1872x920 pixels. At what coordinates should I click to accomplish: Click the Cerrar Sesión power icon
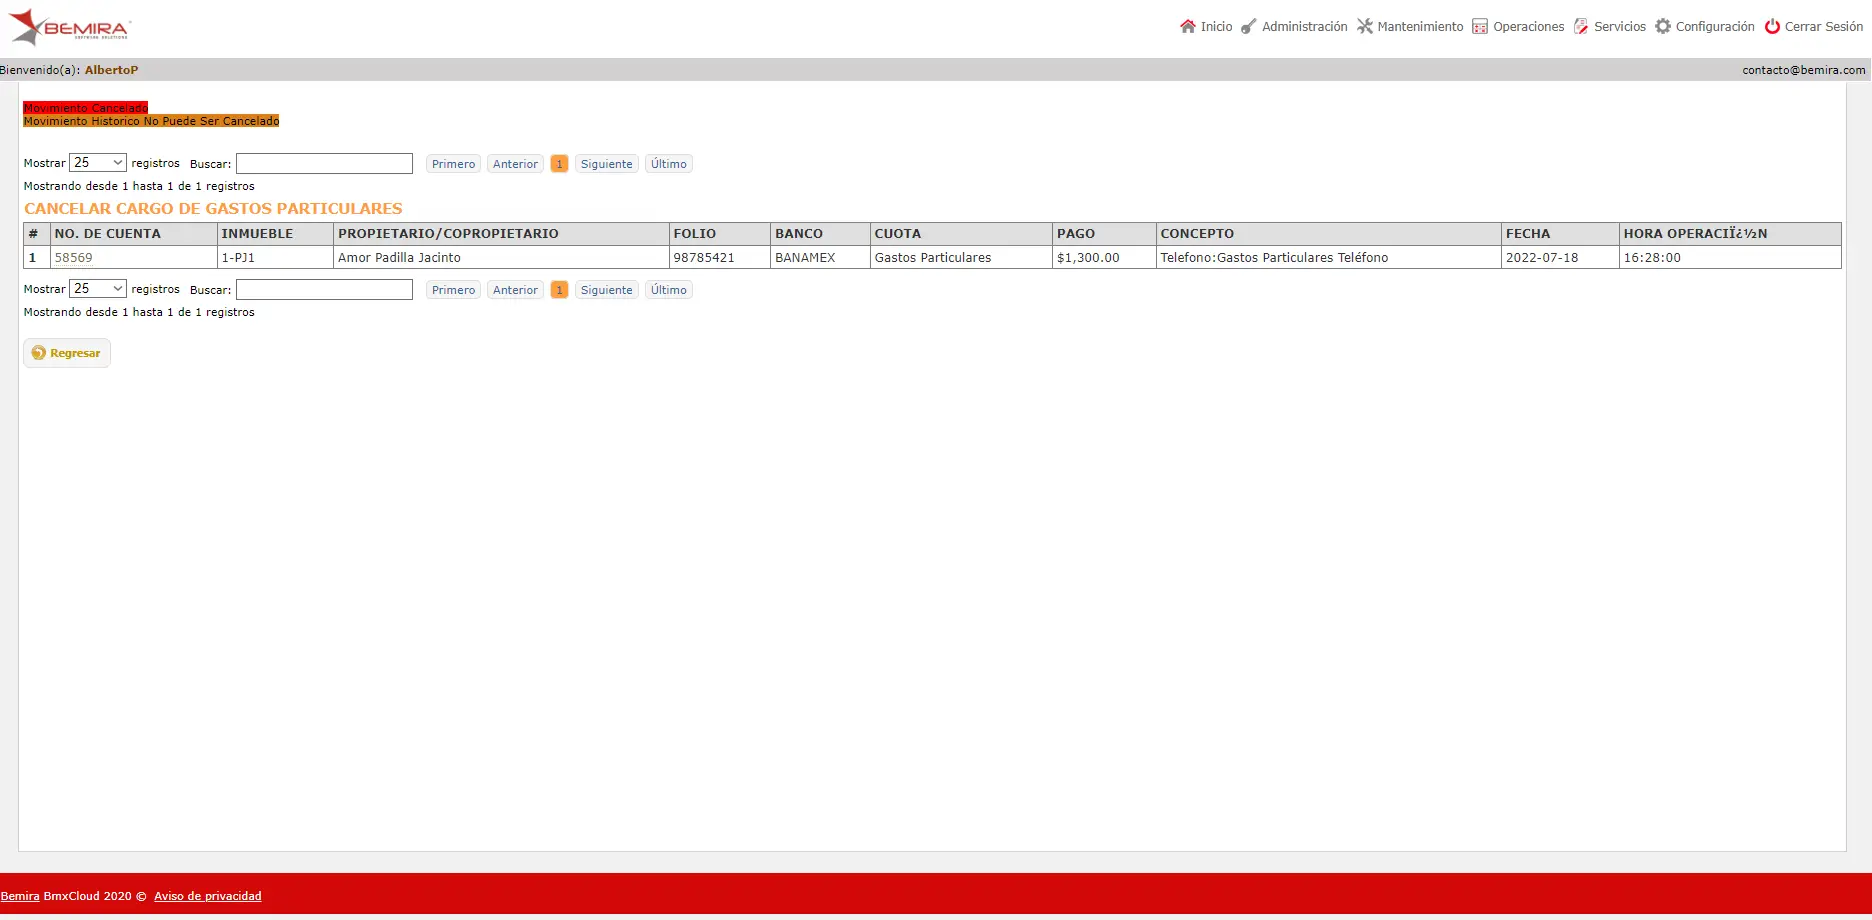tap(1772, 26)
